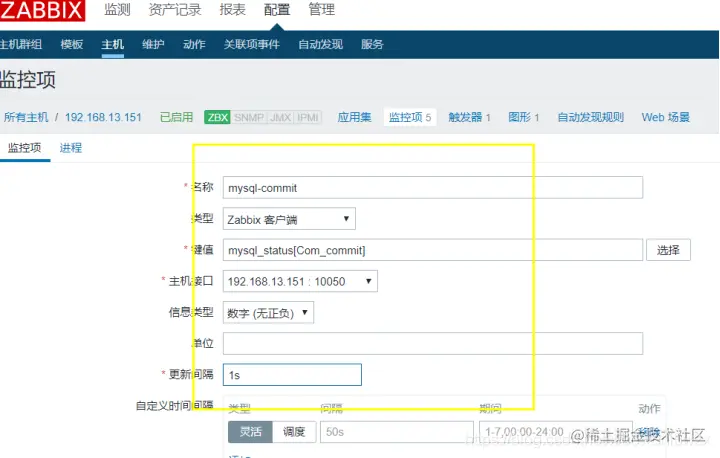Go to 自动发现 submenu

coord(321,45)
